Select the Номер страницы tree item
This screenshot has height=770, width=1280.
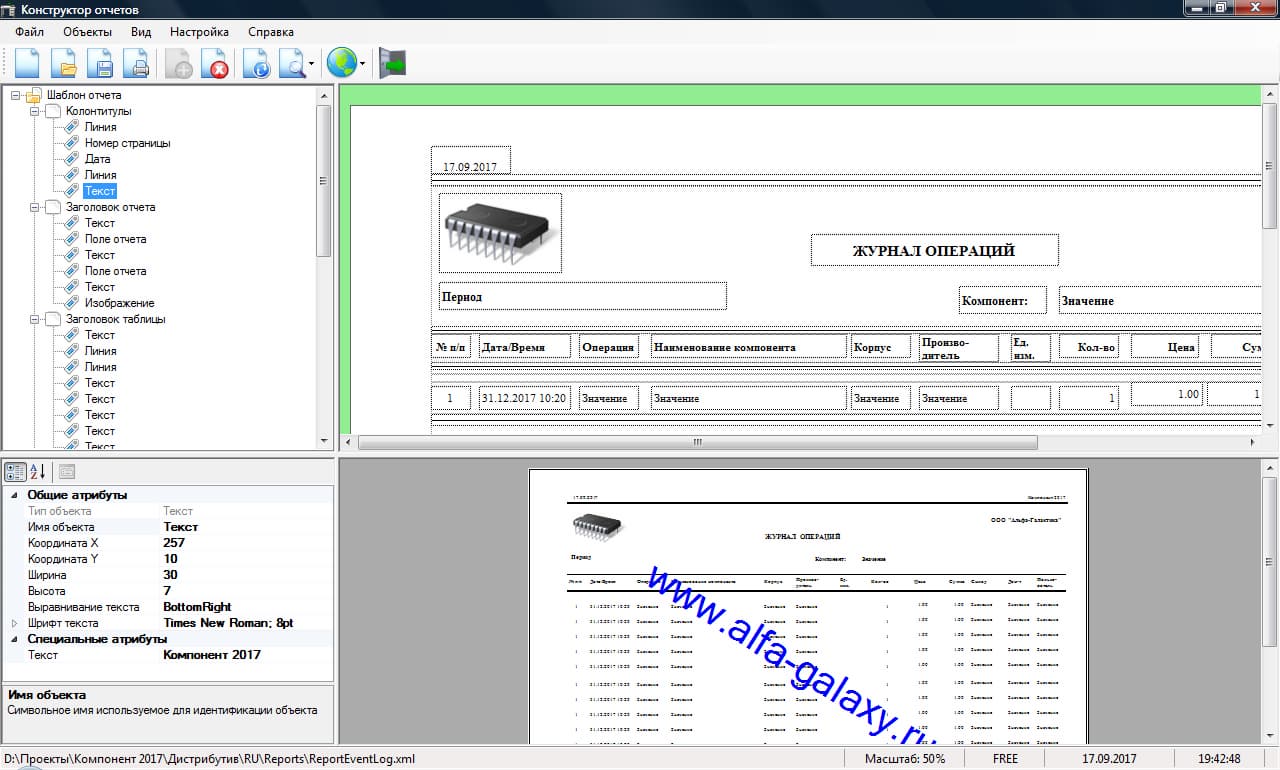tap(128, 143)
